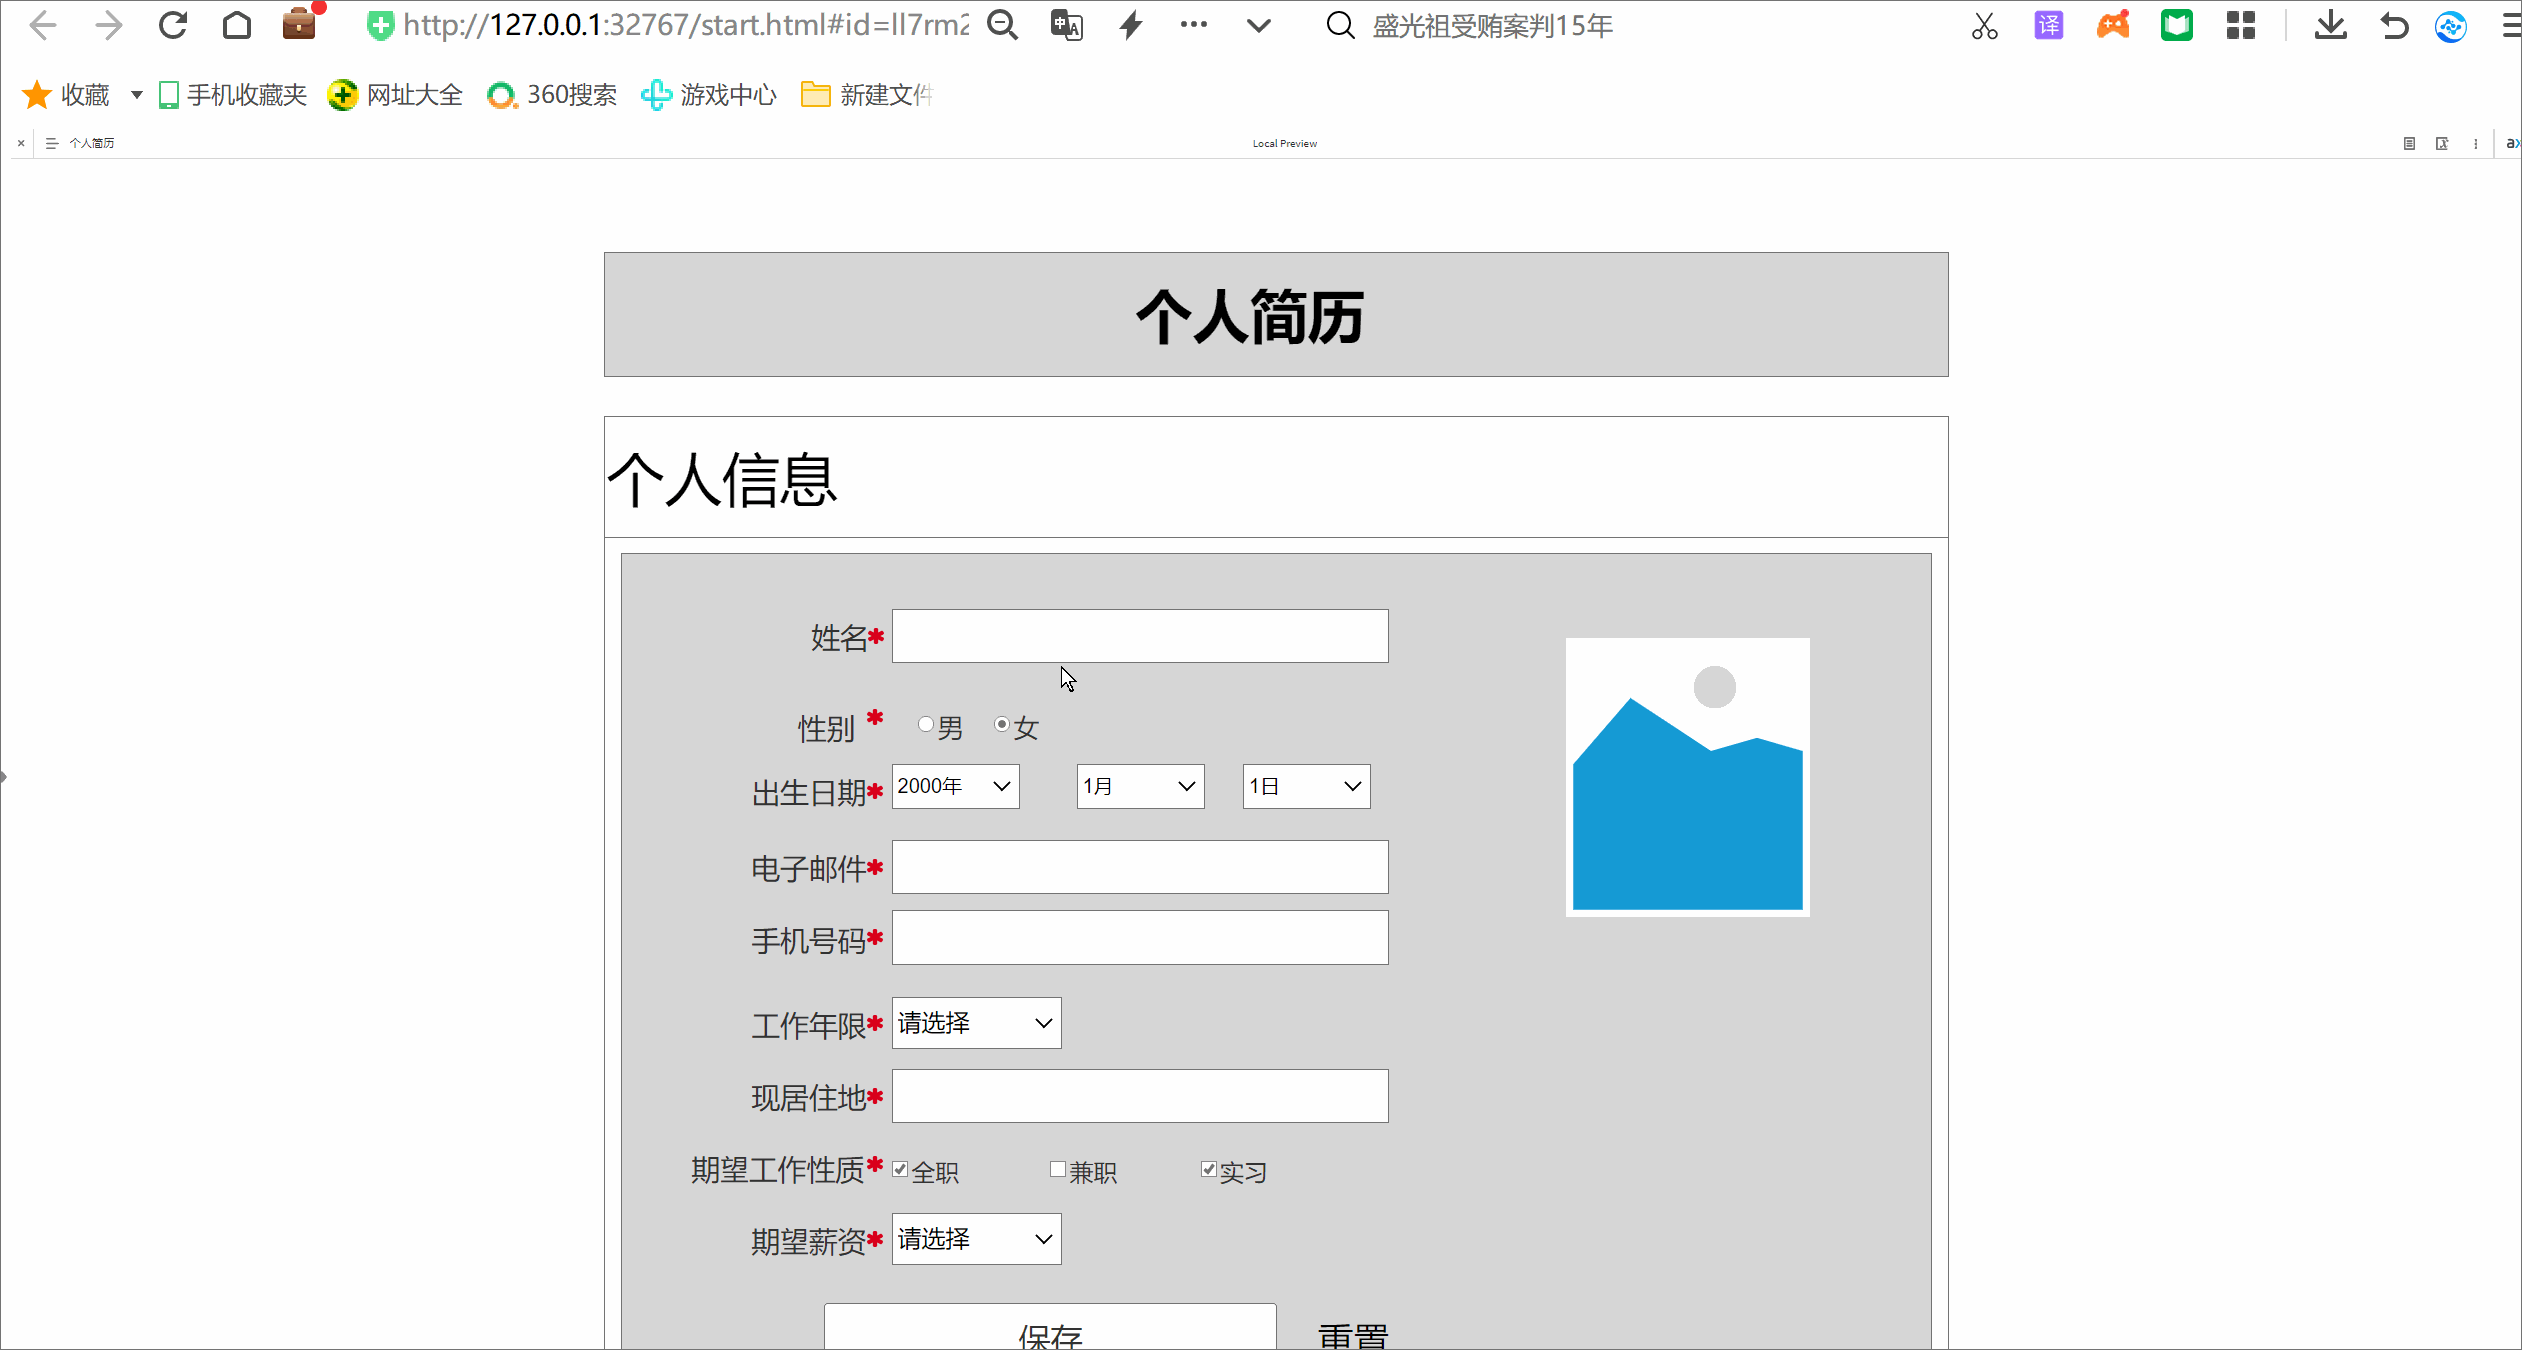The image size is (2522, 1350).
Task: Click the 保存 button
Action: pyautogui.click(x=1049, y=1331)
